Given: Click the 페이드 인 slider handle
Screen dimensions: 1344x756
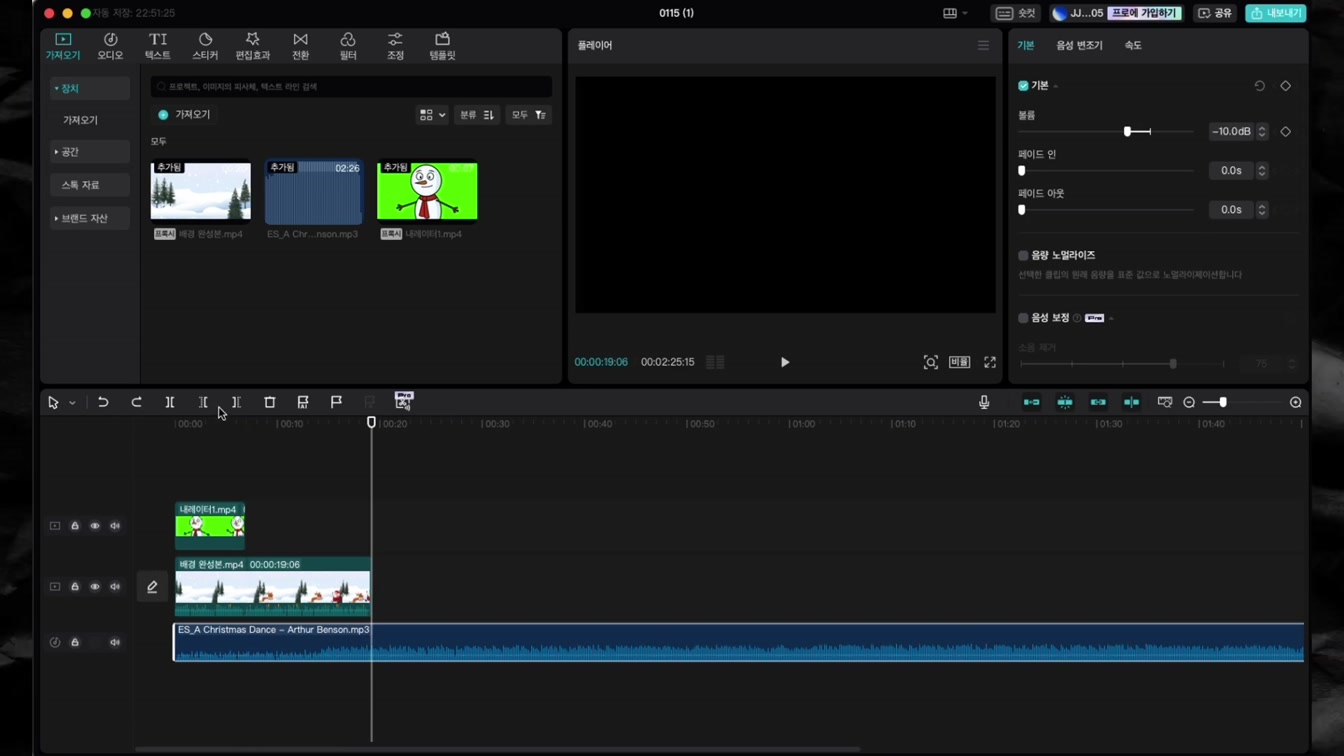Looking at the screenshot, I should [1022, 170].
